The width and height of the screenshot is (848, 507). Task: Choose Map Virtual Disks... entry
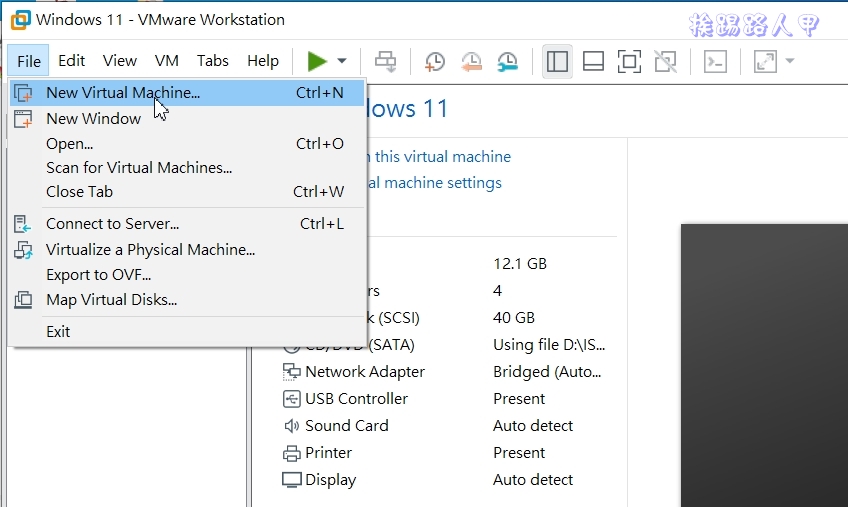(x=187, y=300)
